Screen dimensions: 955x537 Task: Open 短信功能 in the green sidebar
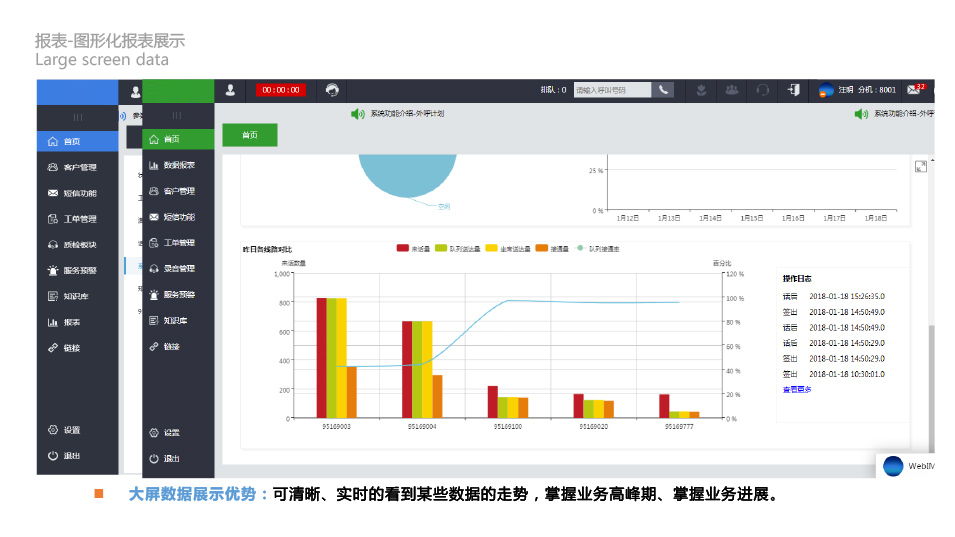(178, 217)
